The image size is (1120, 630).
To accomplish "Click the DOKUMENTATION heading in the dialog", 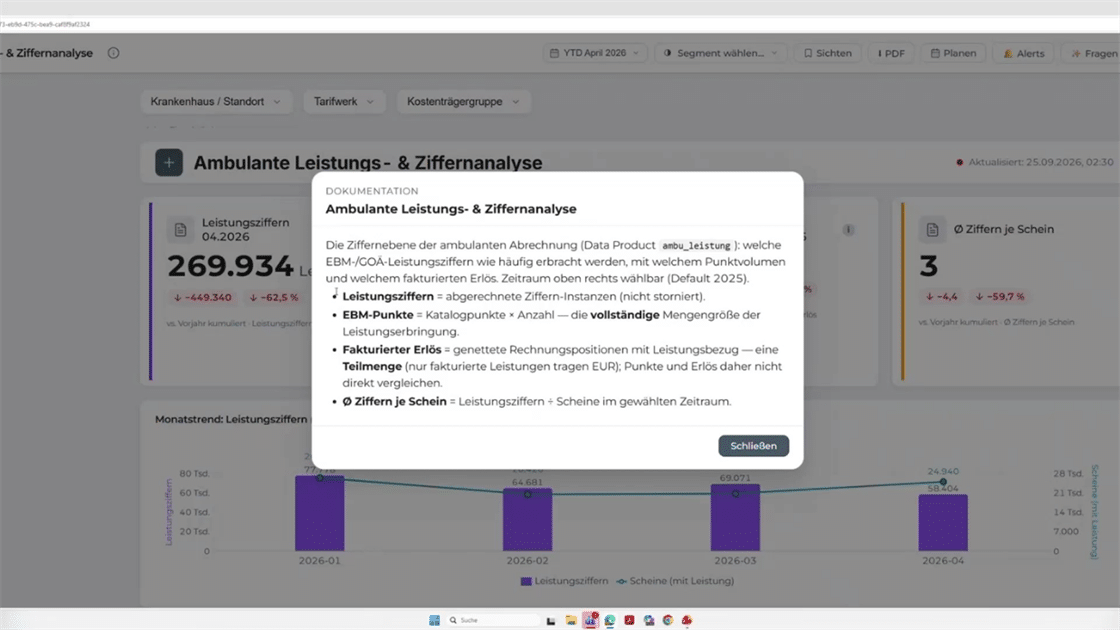I will (372, 191).
